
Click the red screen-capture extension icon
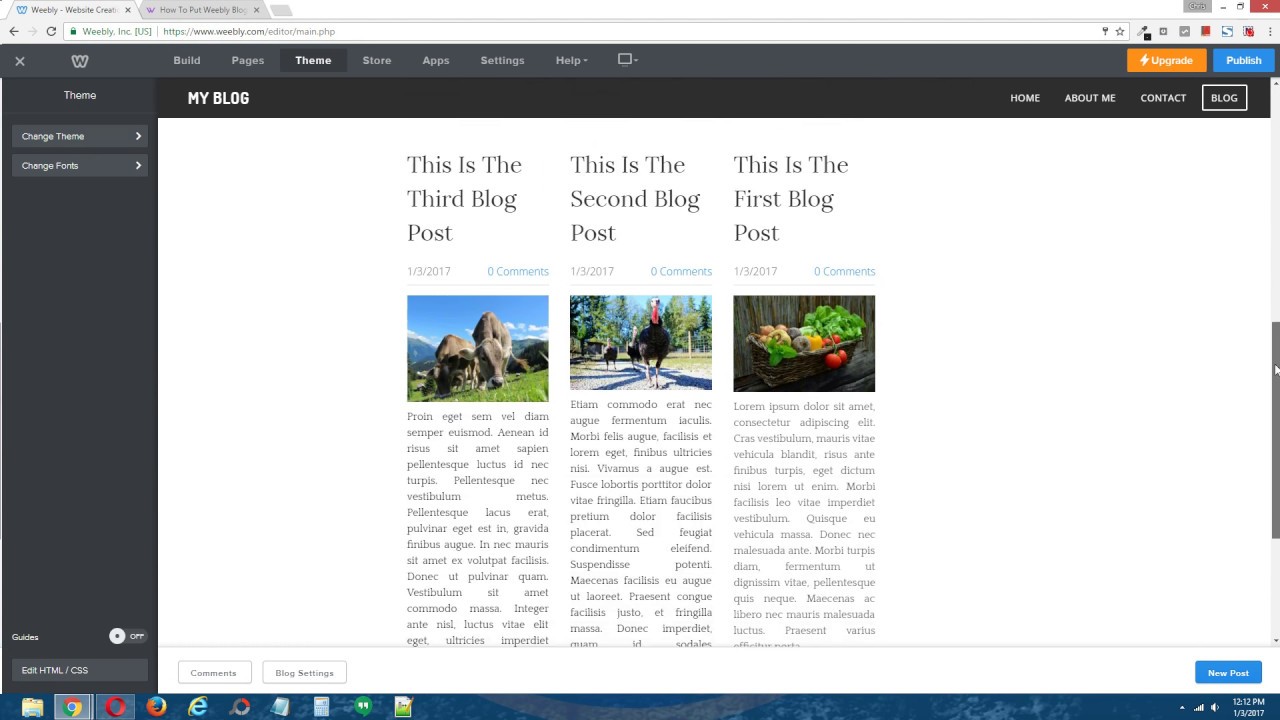click(1248, 31)
